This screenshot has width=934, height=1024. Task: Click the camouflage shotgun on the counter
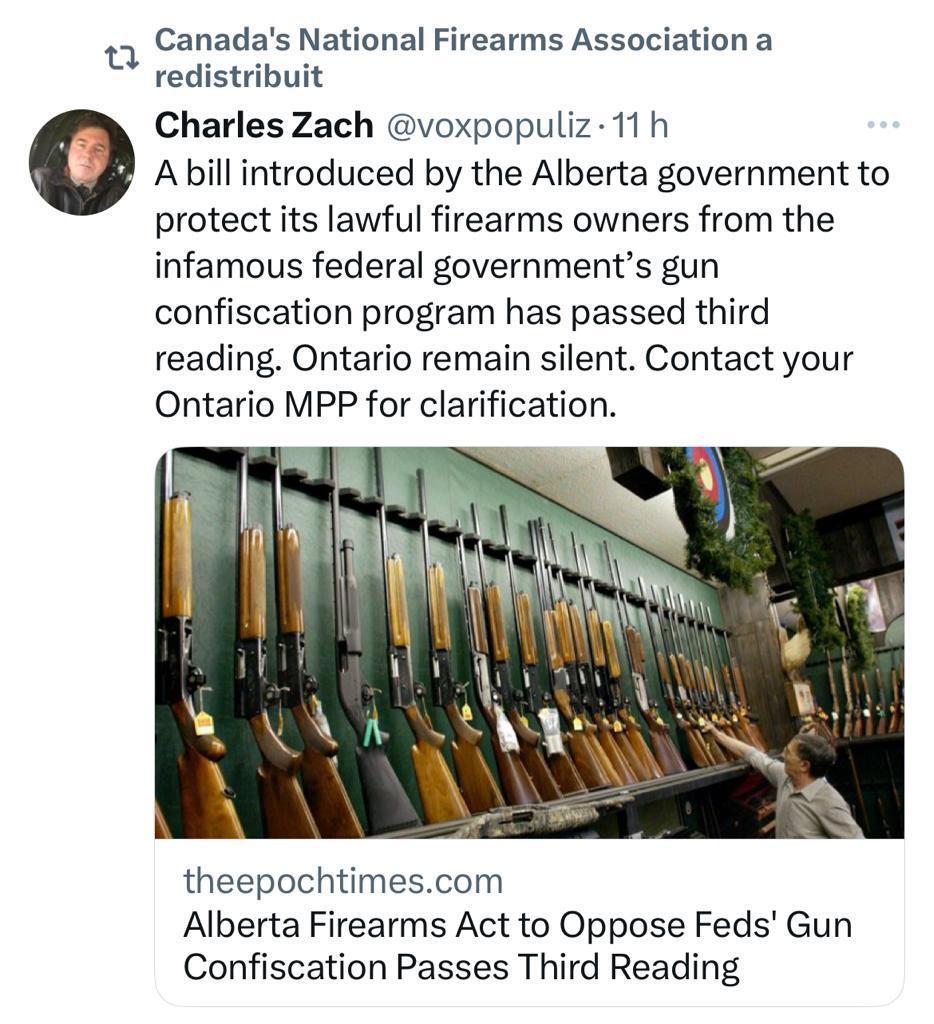coord(520,818)
